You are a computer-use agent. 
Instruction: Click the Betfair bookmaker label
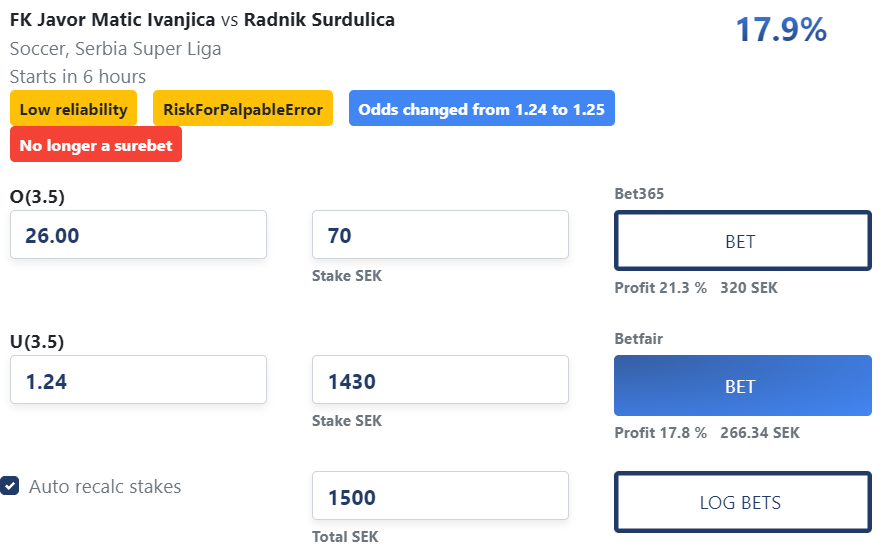point(639,339)
